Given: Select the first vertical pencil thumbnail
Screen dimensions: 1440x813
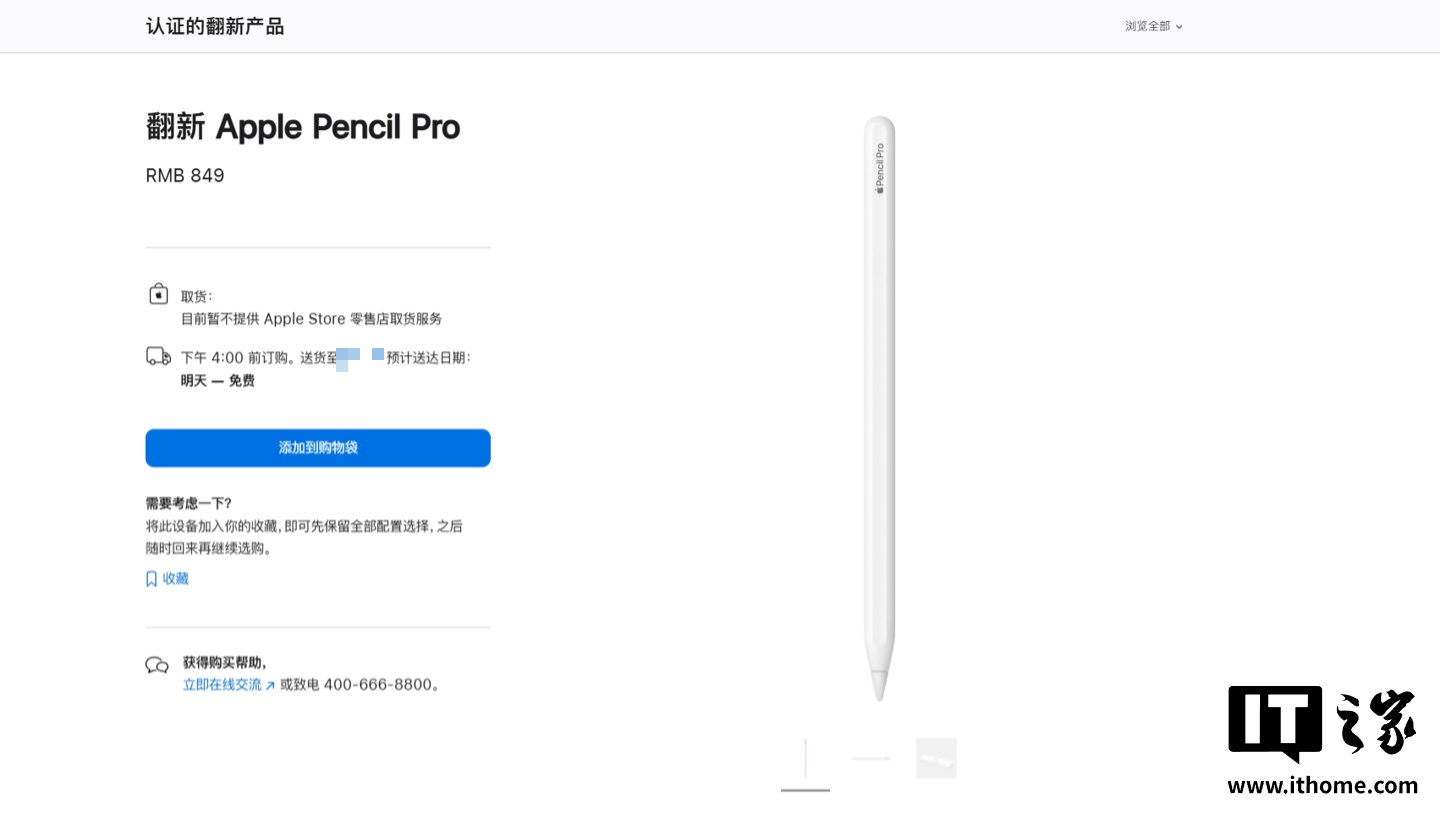Looking at the screenshot, I should pyautogui.click(x=806, y=759).
